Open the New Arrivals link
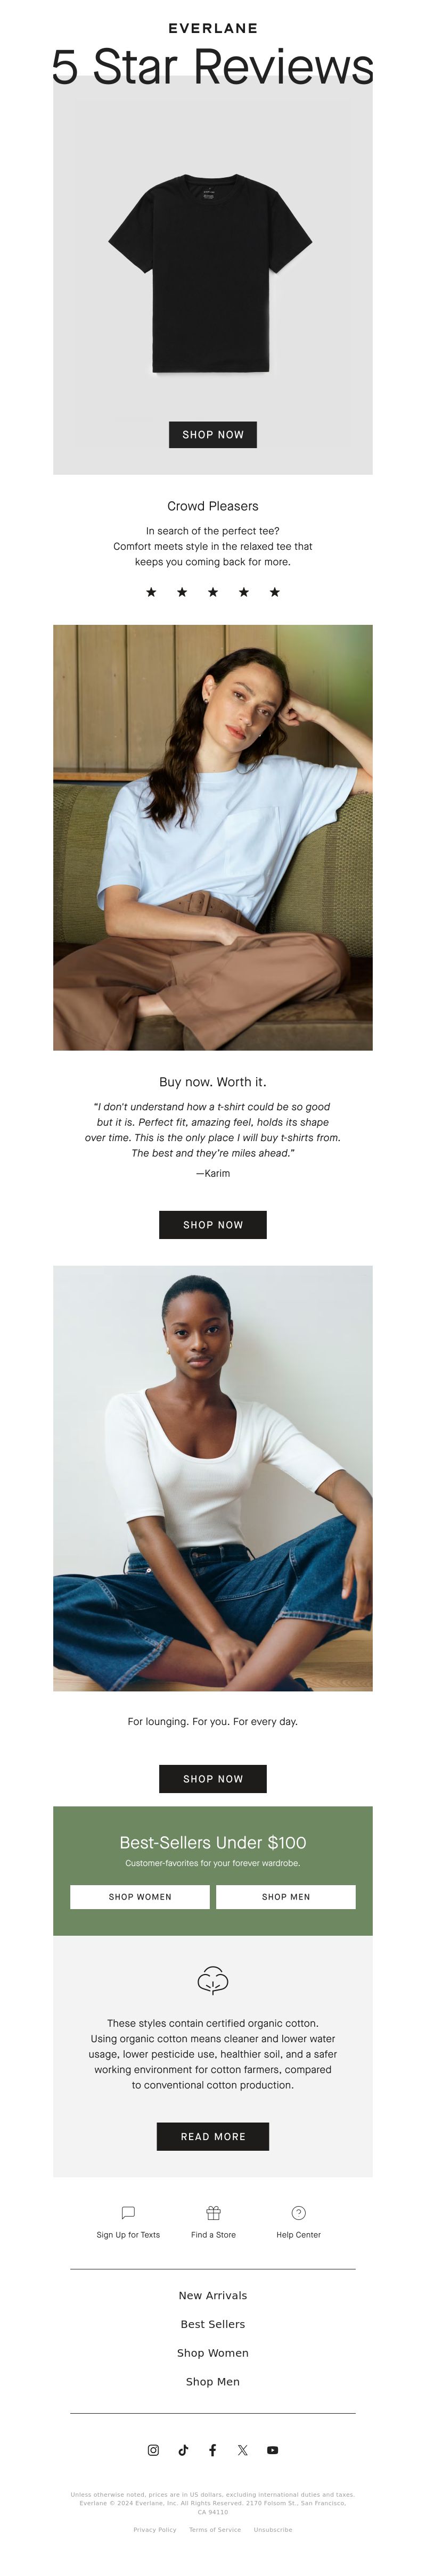This screenshot has width=426, height=2576. pos(213,2295)
